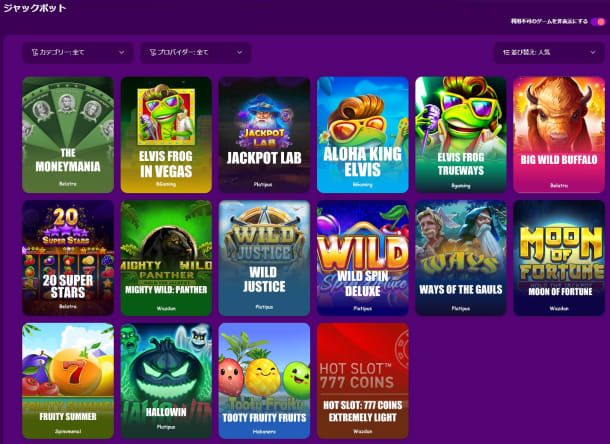Expand the provider filter dropdown
Screen dimensions: 610x444
point(196,52)
